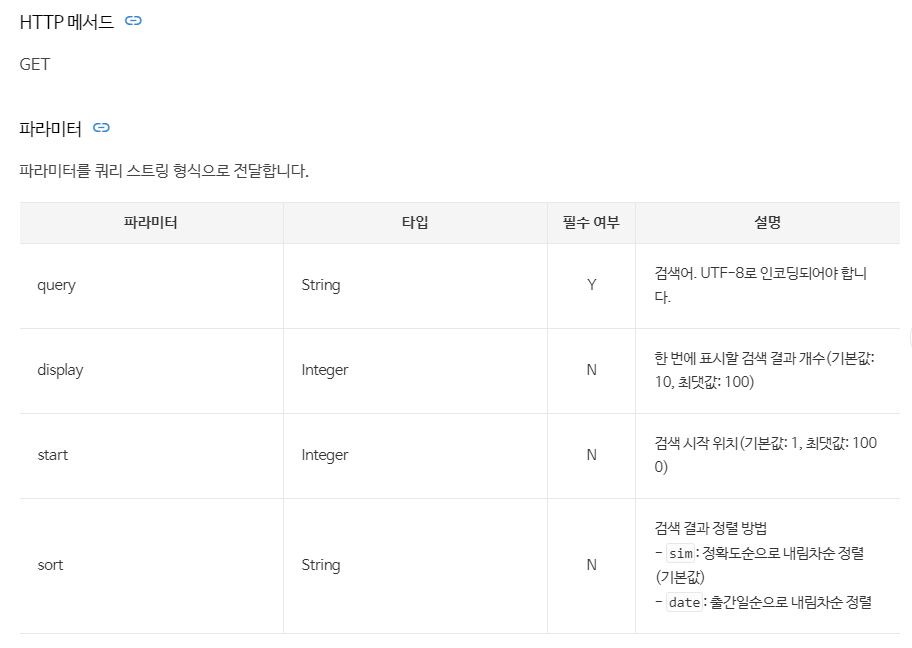Click the 타입 column header
The width and height of the screenshot is (912, 648).
pos(415,223)
